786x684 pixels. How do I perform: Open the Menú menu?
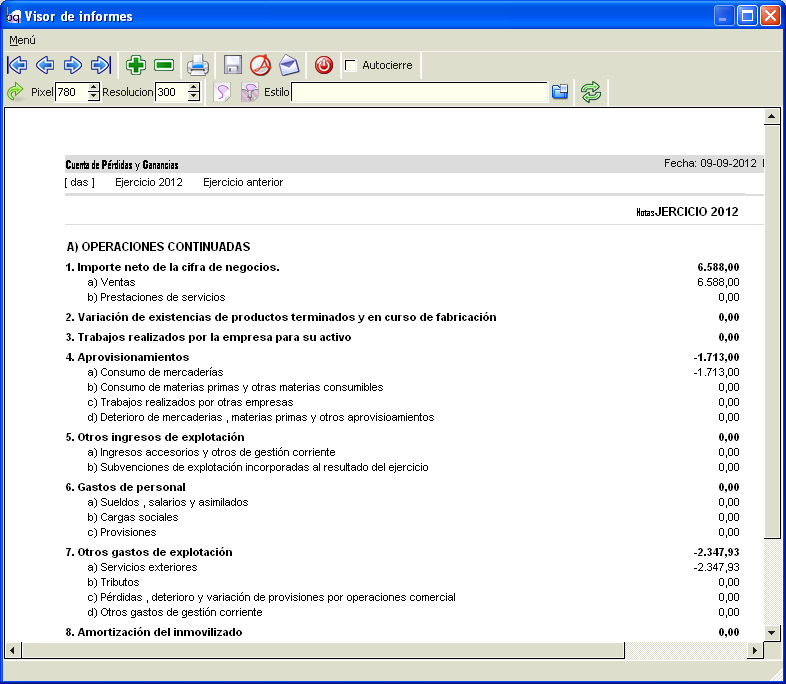[22, 40]
